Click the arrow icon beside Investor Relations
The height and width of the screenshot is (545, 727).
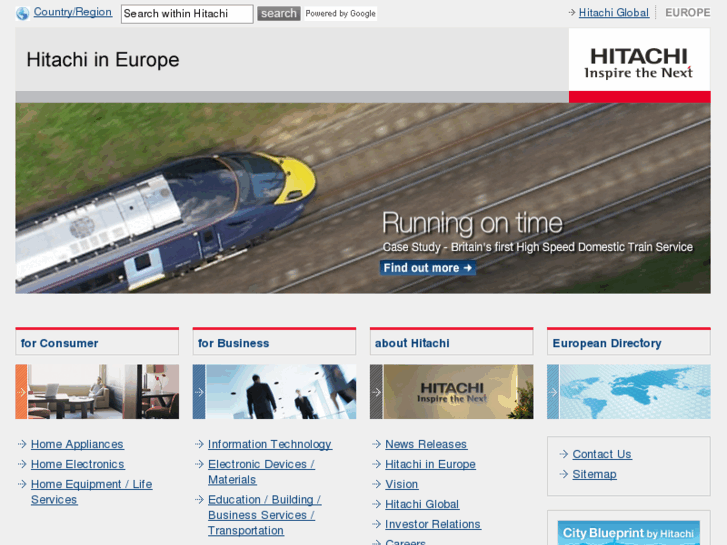coord(376,524)
